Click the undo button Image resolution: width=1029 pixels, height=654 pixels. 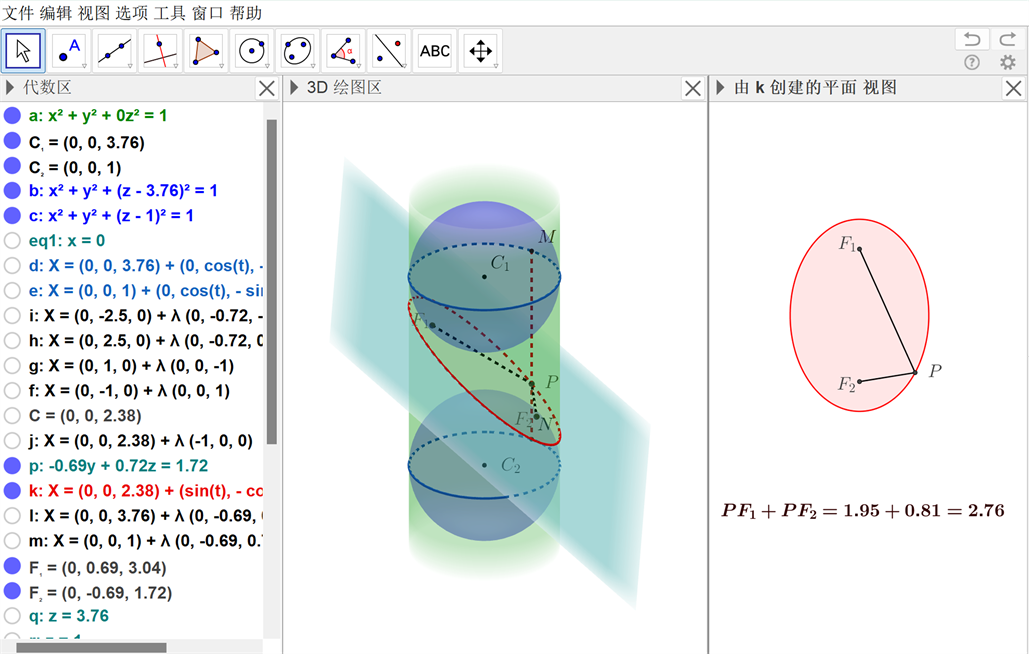[x=971, y=39]
